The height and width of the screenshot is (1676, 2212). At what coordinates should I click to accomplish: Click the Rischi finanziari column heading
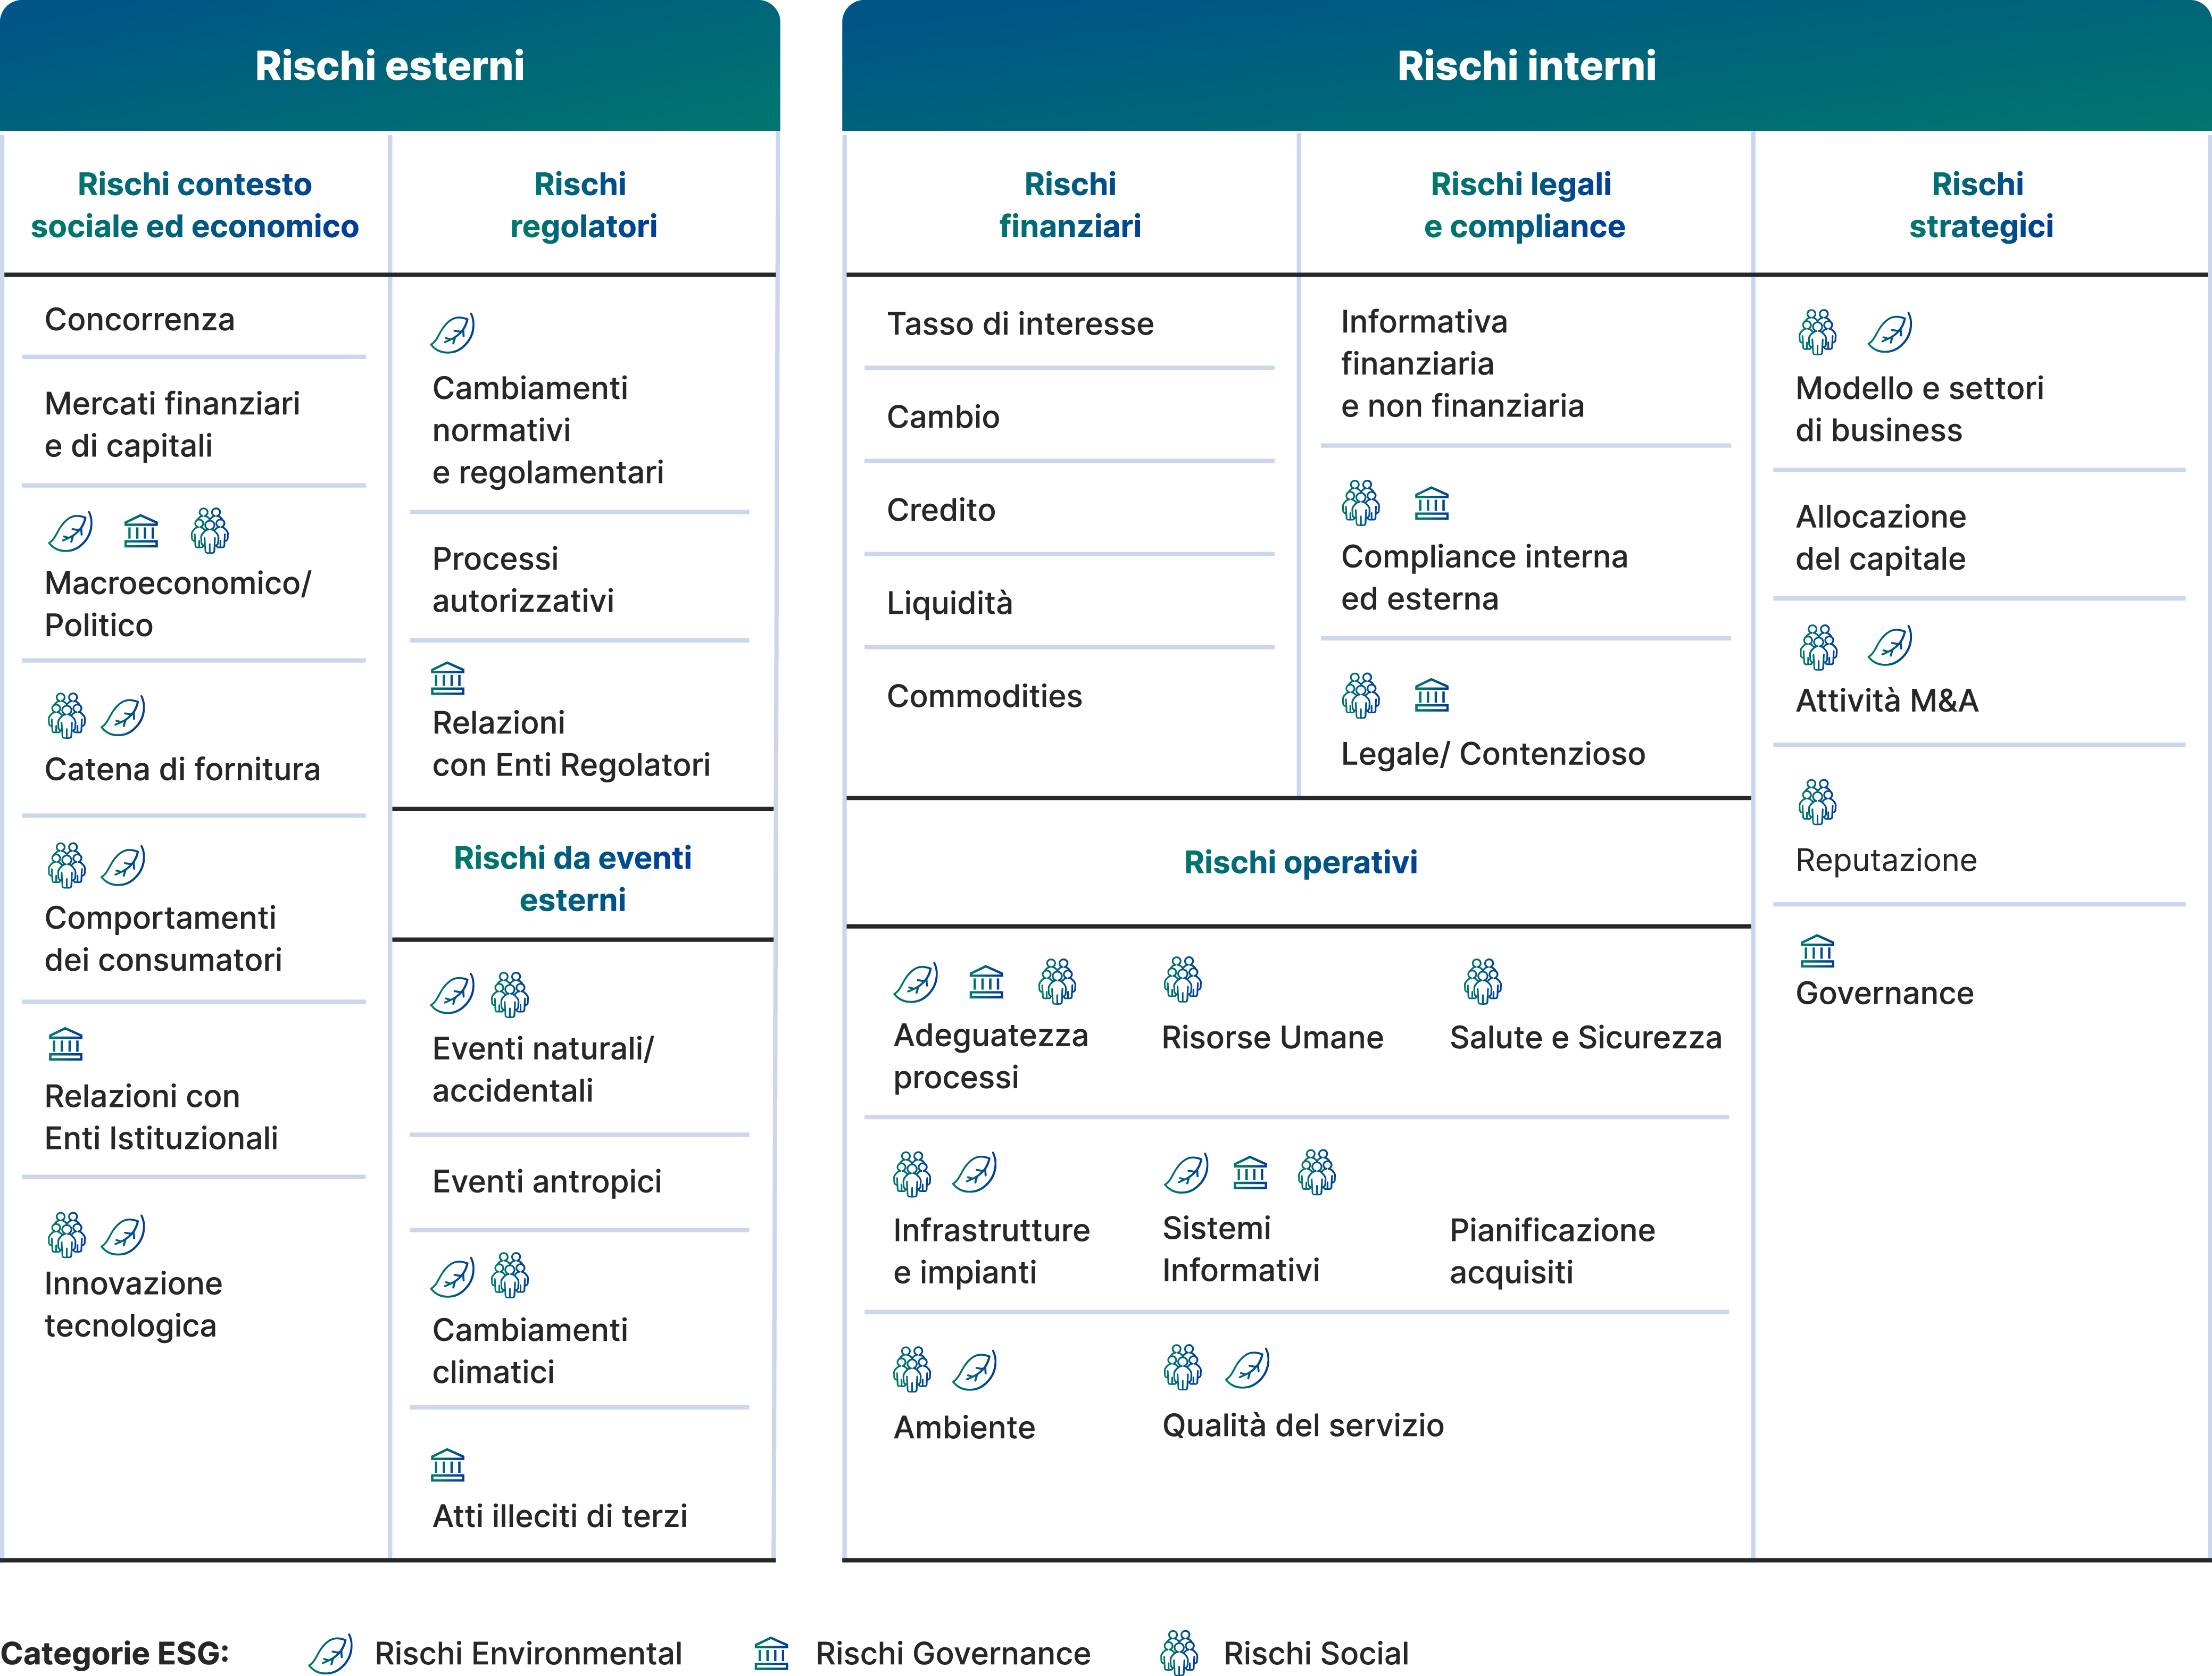(1070, 205)
